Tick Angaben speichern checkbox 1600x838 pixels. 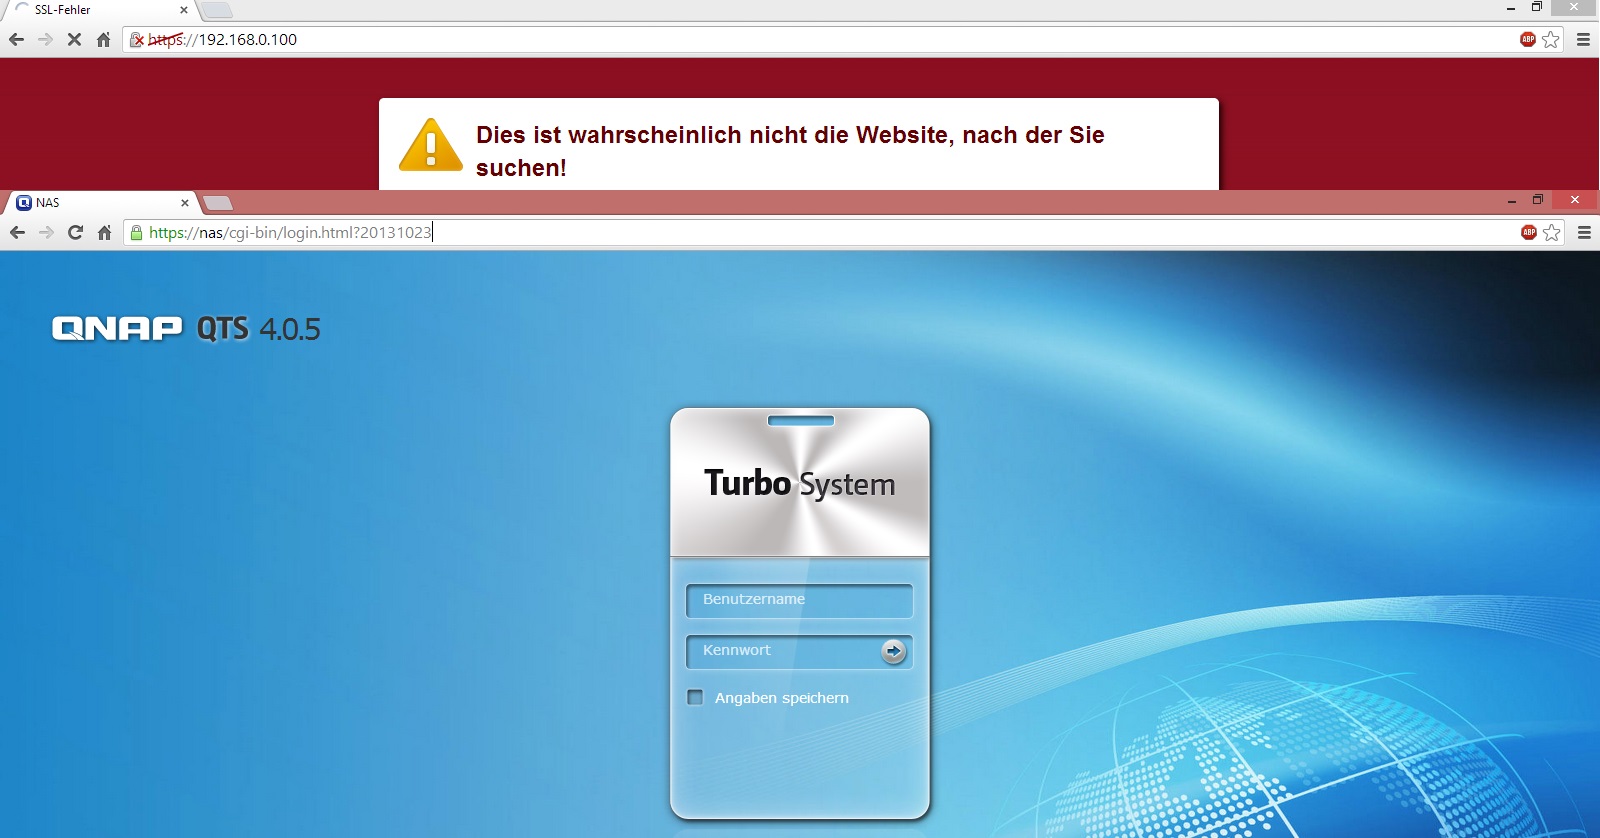[x=695, y=697]
